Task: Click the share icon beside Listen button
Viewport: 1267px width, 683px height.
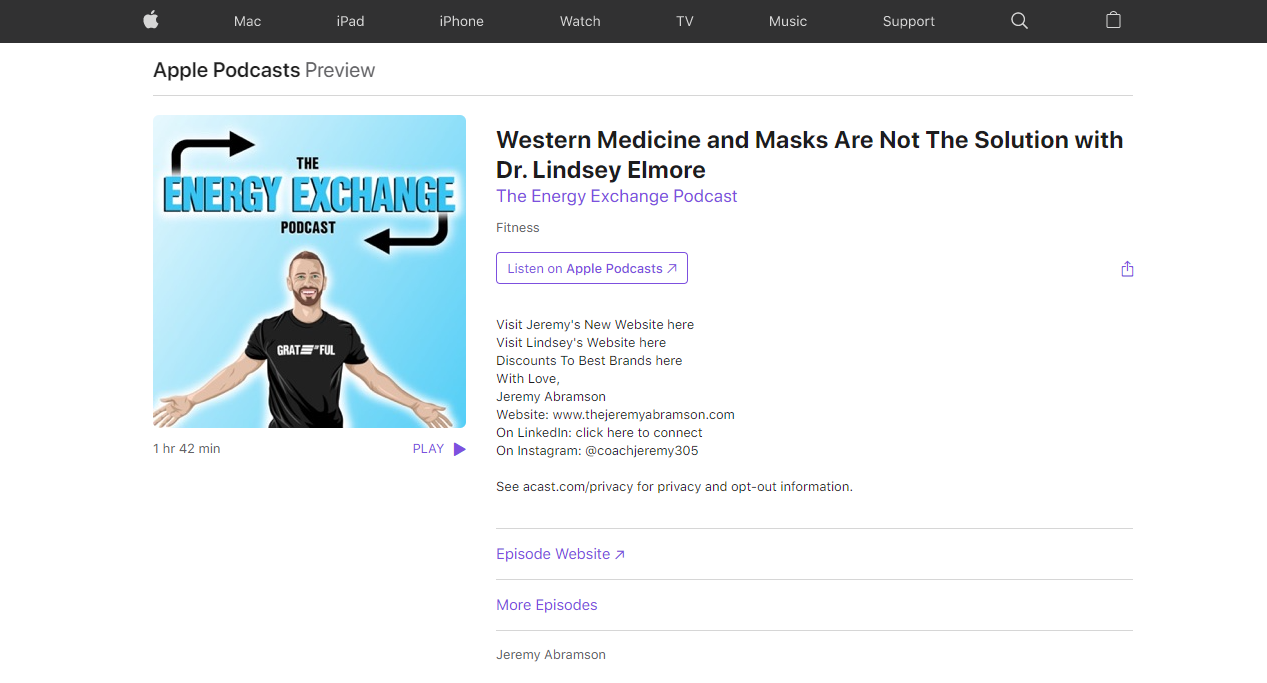Action: click(1127, 269)
